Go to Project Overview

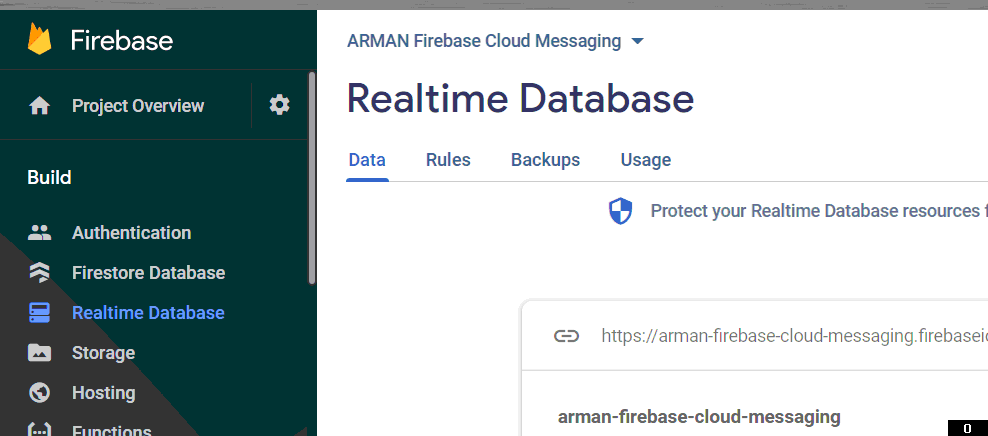point(138,106)
